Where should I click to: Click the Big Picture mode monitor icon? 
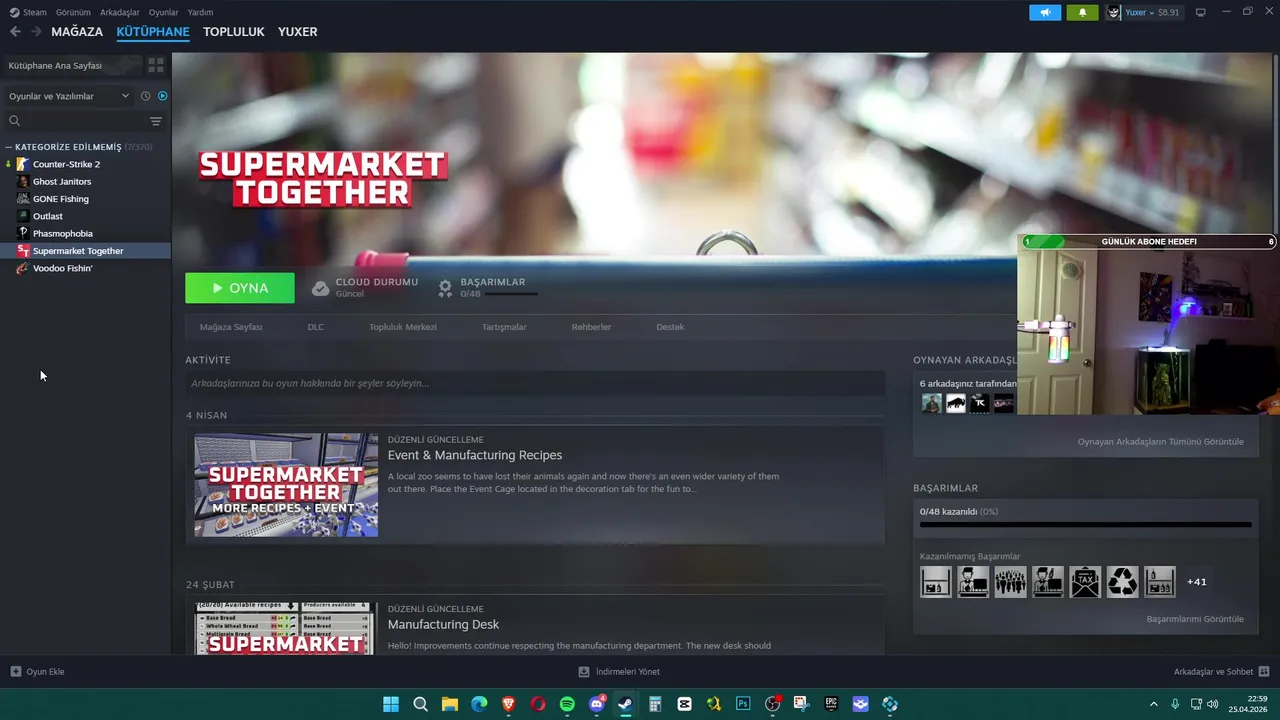1201,12
